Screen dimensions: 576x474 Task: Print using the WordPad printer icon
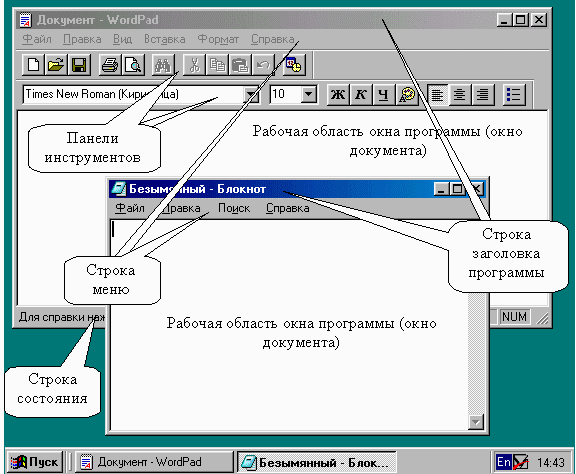pyautogui.click(x=110, y=65)
